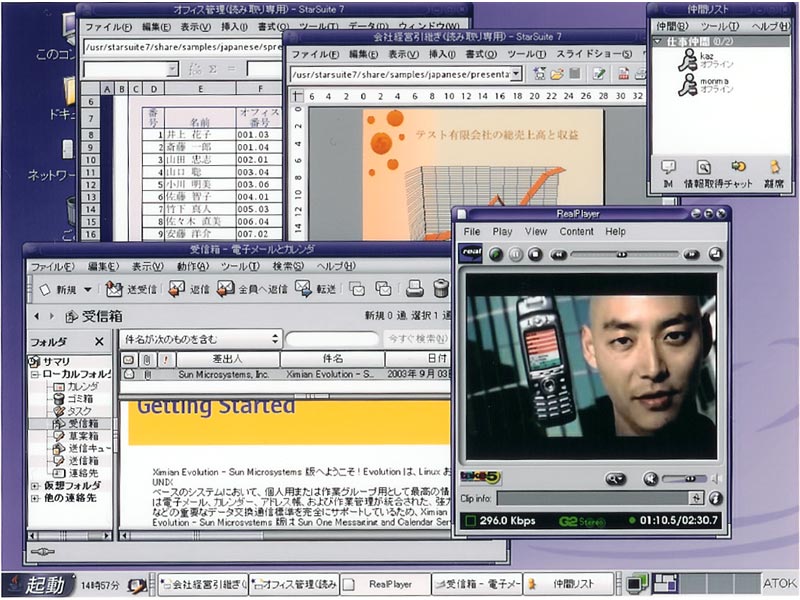Screen dimensions: 800x600
Task: Open the 動作(A) menu in mail window
Action: pyautogui.click(x=193, y=266)
